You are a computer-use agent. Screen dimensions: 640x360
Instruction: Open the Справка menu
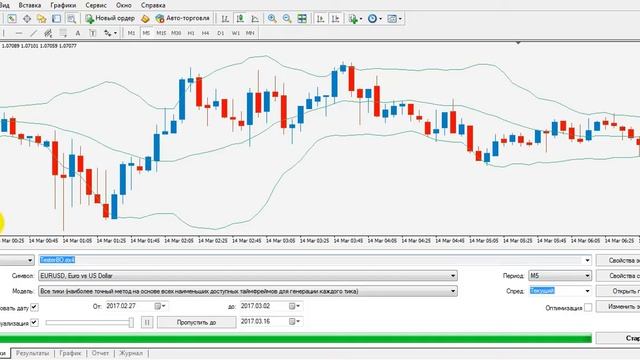coord(153,5)
